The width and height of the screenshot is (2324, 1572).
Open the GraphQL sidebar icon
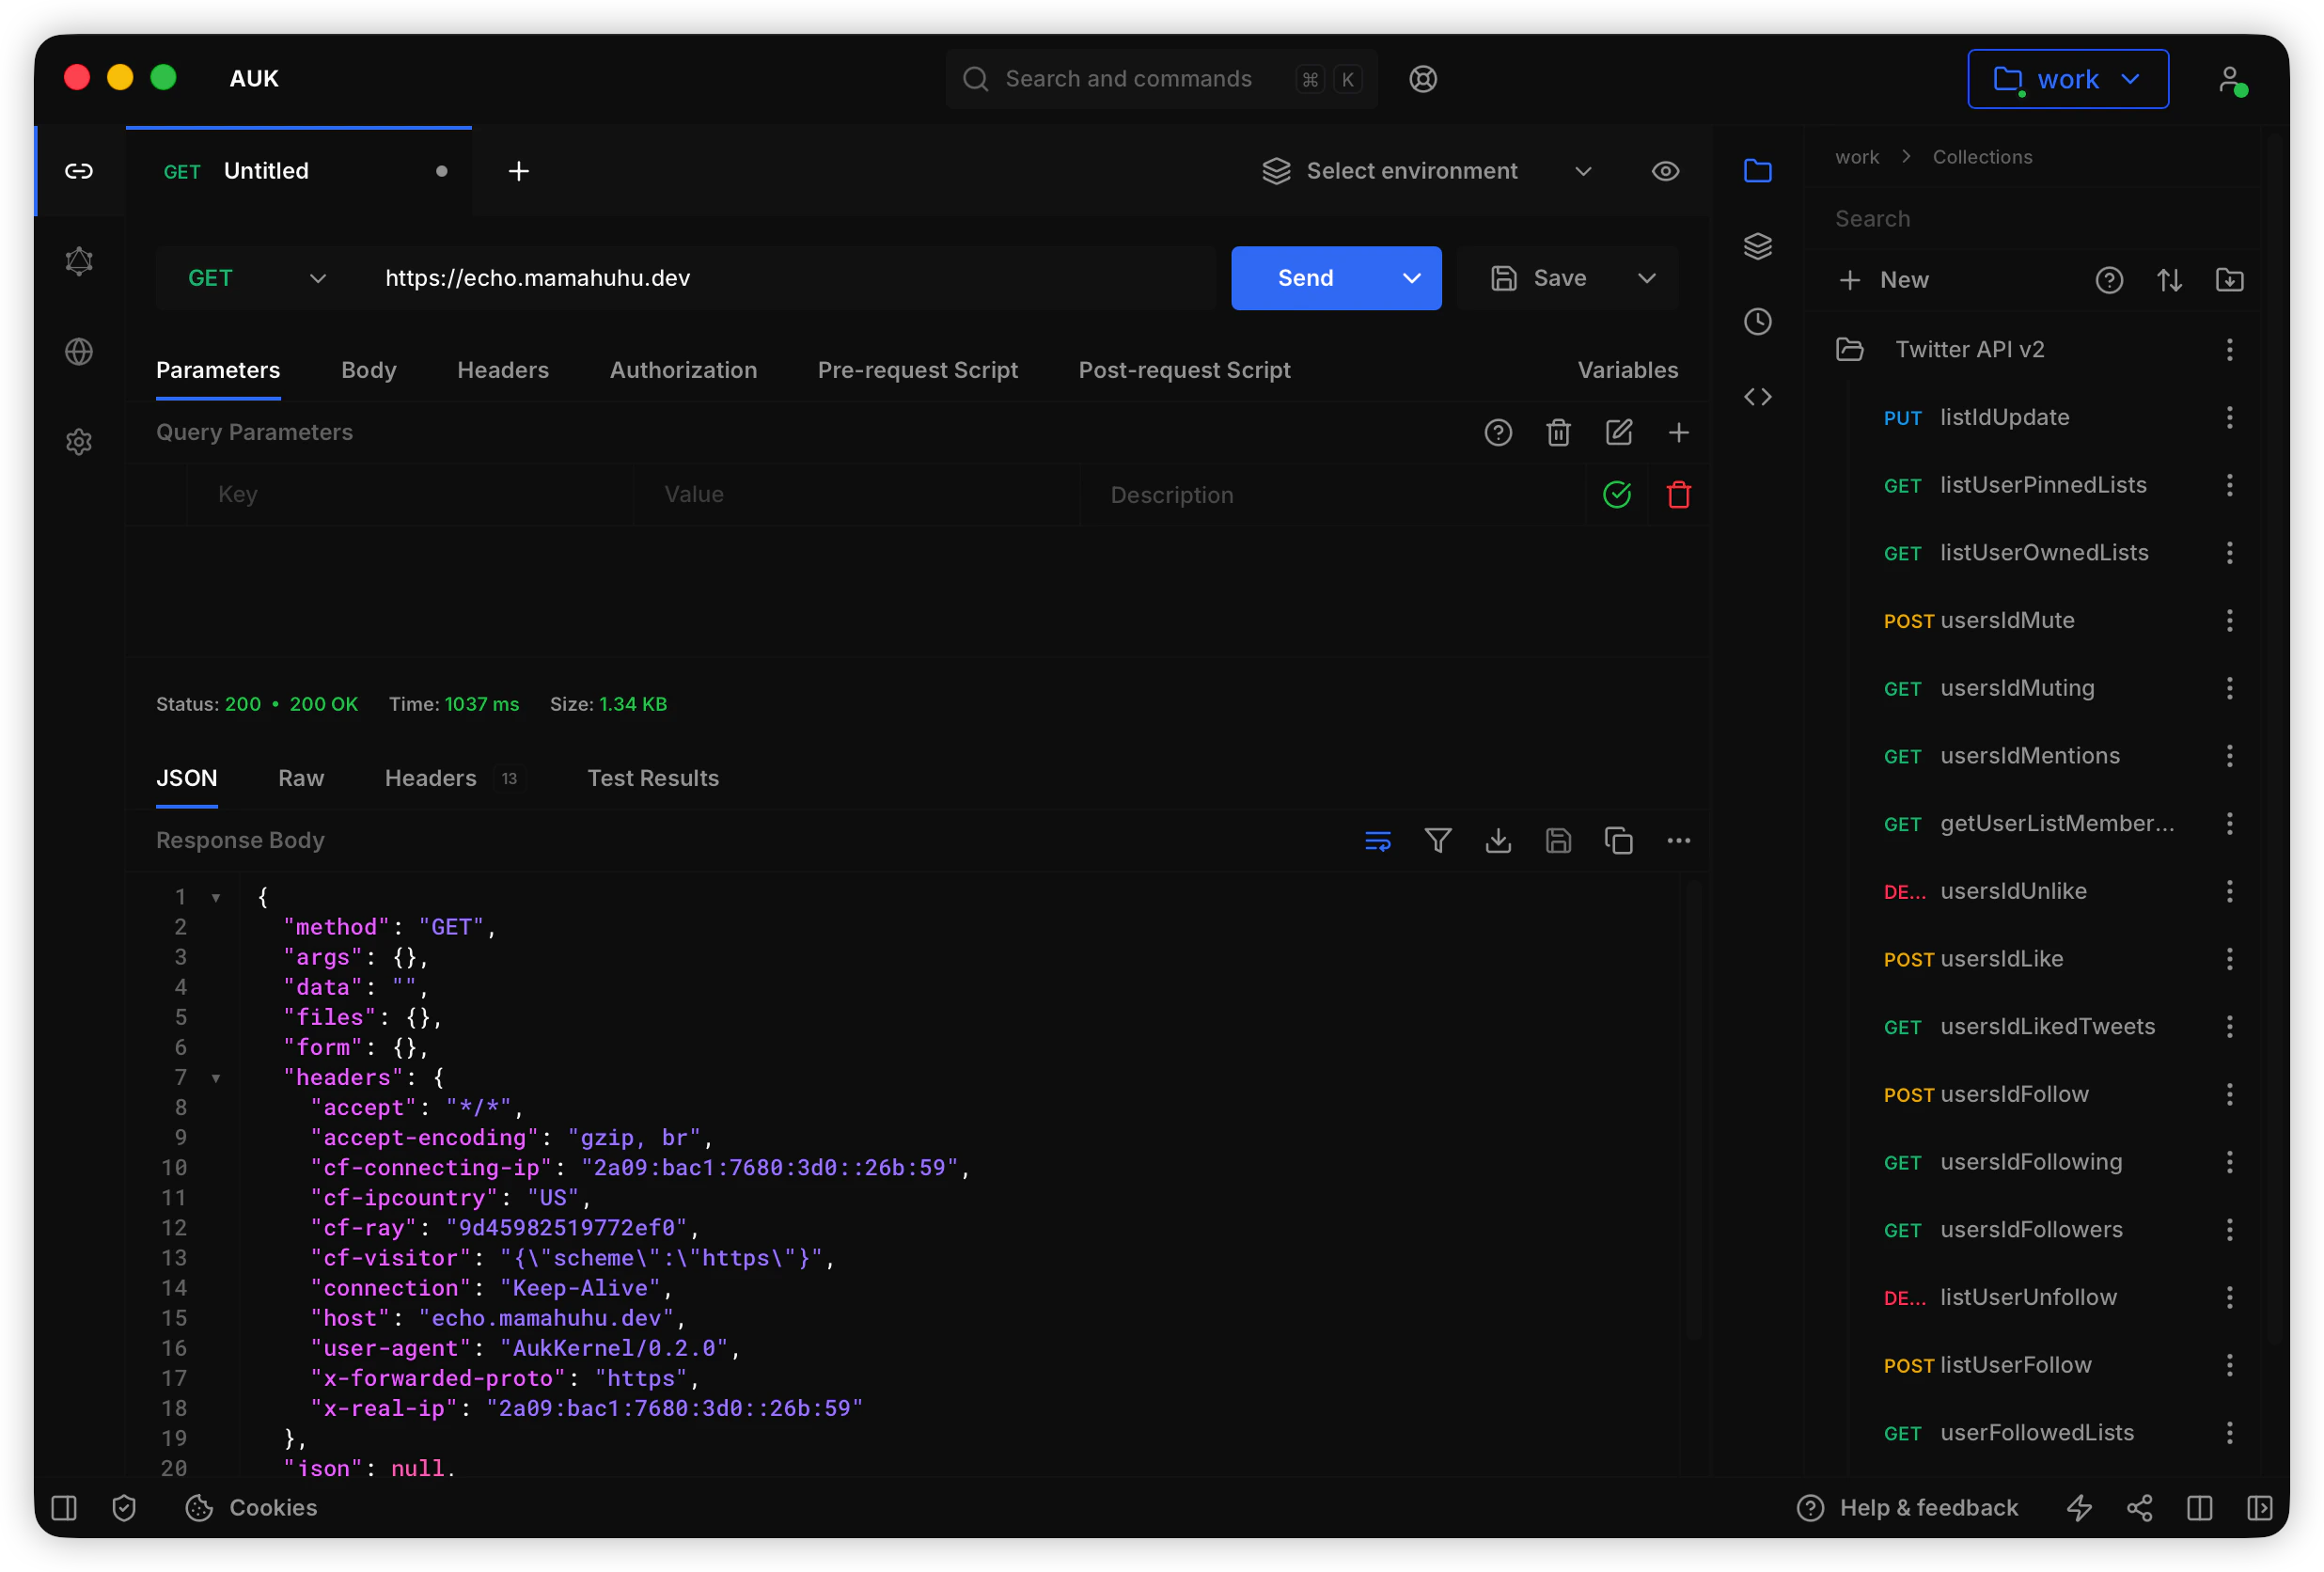click(x=79, y=262)
